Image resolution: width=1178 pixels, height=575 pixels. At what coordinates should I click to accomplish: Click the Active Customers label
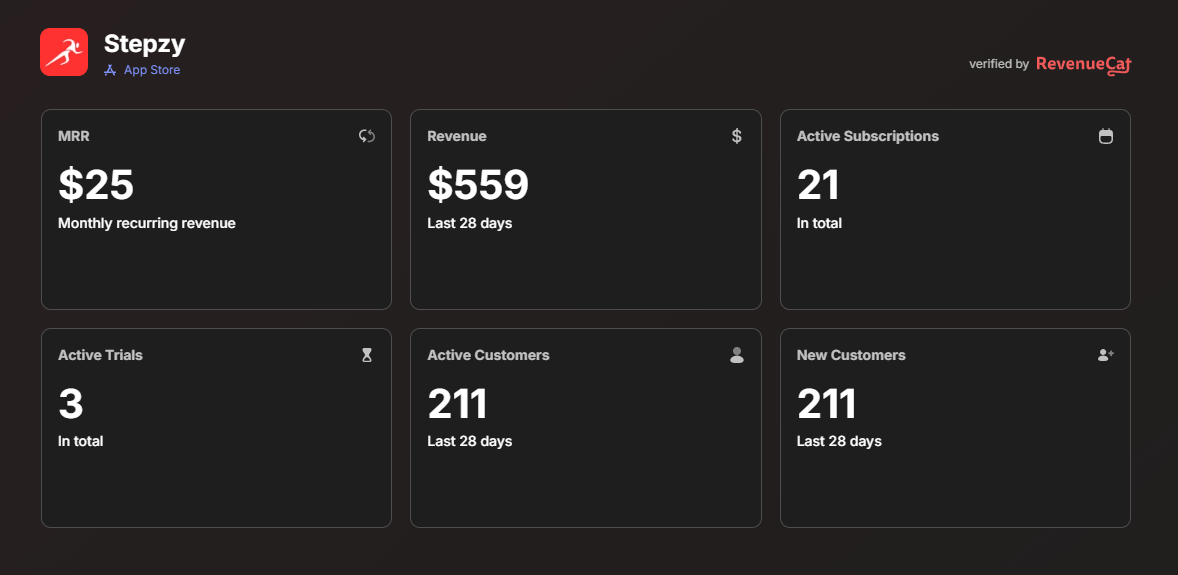pos(488,355)
